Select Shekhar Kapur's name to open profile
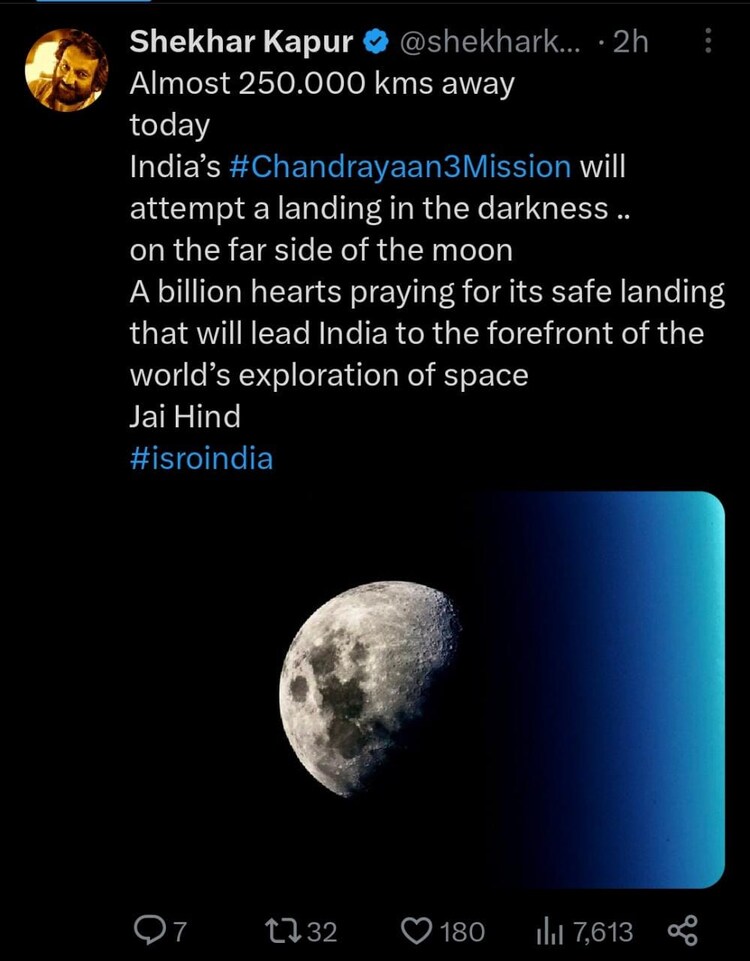750x961 pixels. pos(240,42)
